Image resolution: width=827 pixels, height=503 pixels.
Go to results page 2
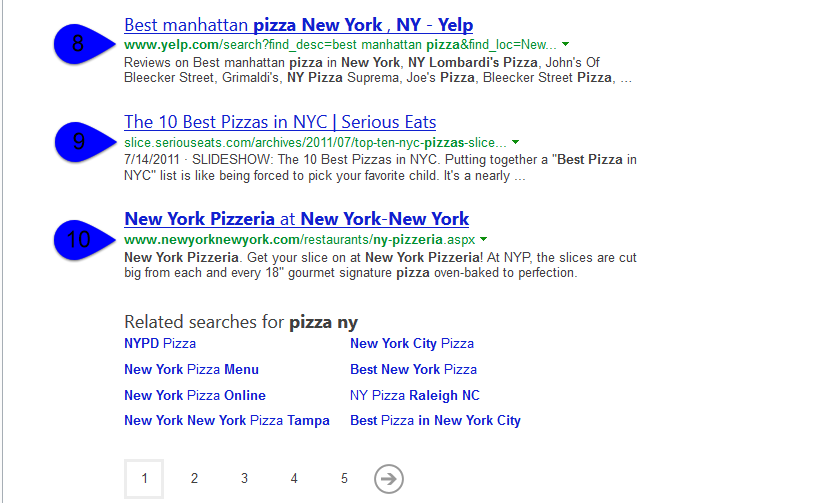click(x=194, y=479)
